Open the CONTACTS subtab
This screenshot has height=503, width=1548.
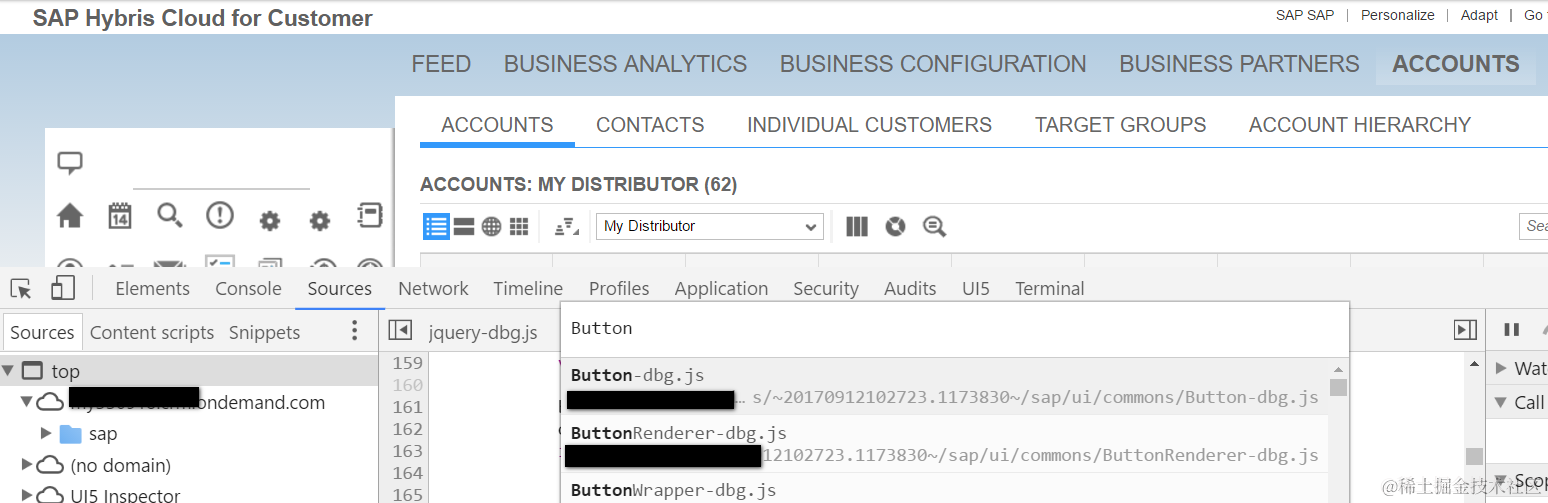tap(650, 125)
